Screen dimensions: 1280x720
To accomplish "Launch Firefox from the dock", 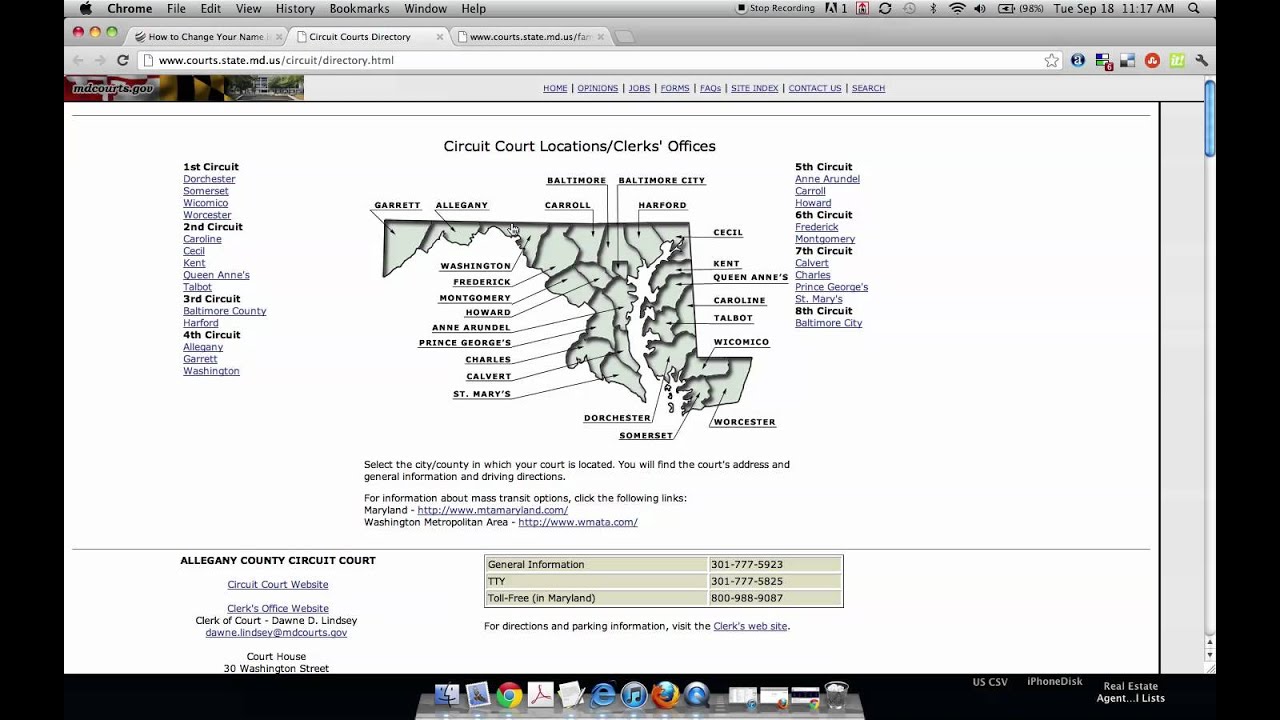I will [x=665, y=695].
